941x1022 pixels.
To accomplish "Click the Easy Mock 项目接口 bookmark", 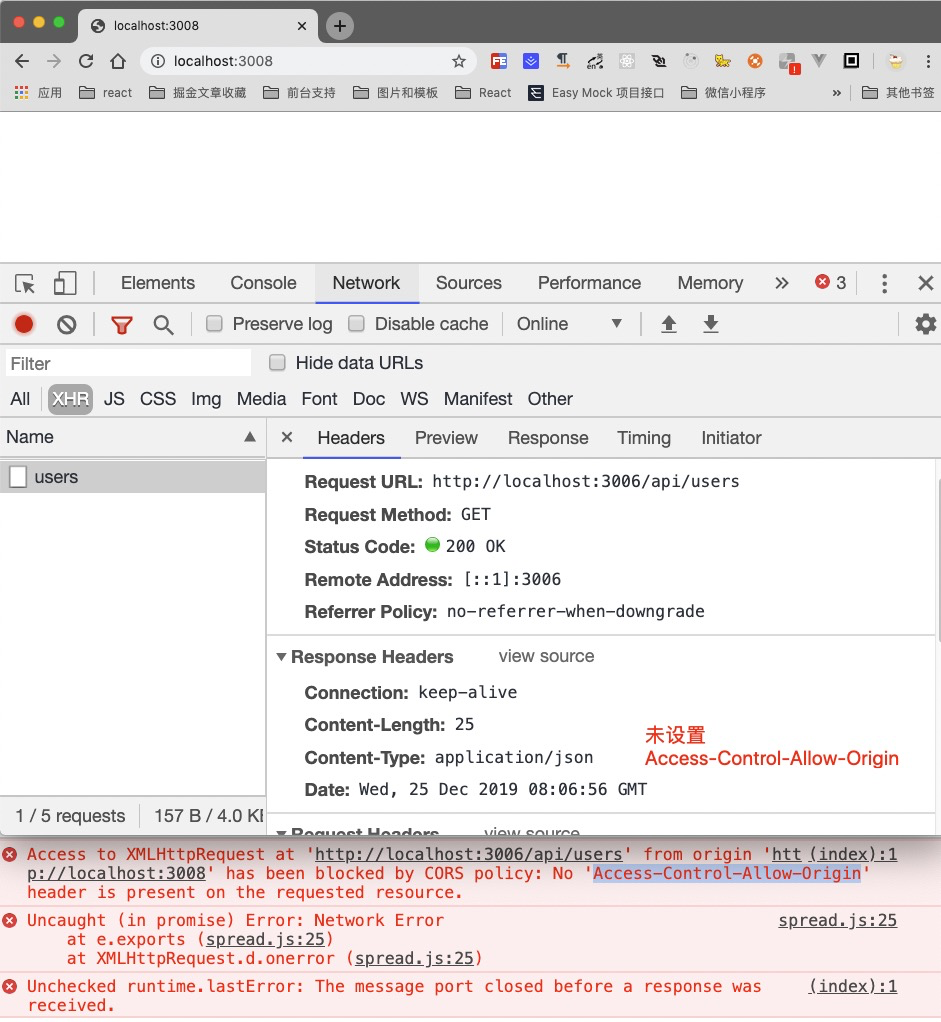I will [x=596, y=93].
